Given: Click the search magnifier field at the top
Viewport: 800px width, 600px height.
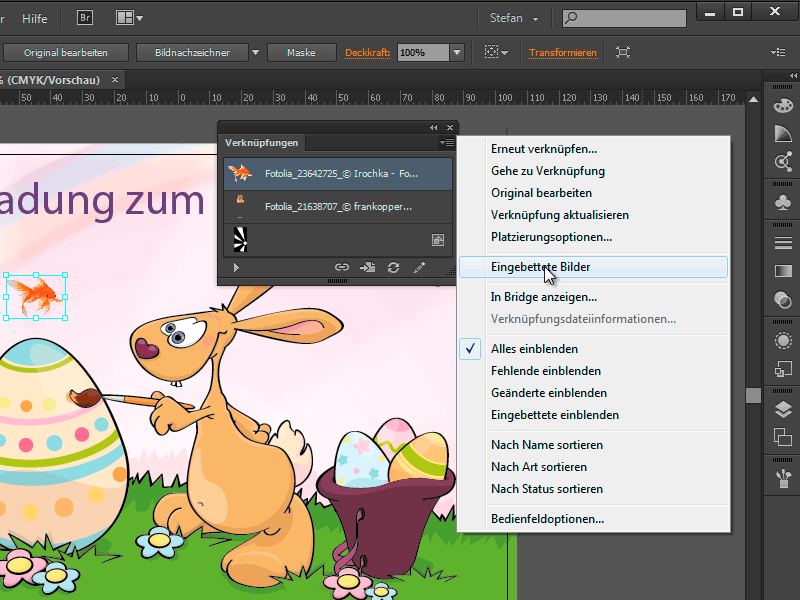Looking at the screenshot, I should [x=624, y=18].
